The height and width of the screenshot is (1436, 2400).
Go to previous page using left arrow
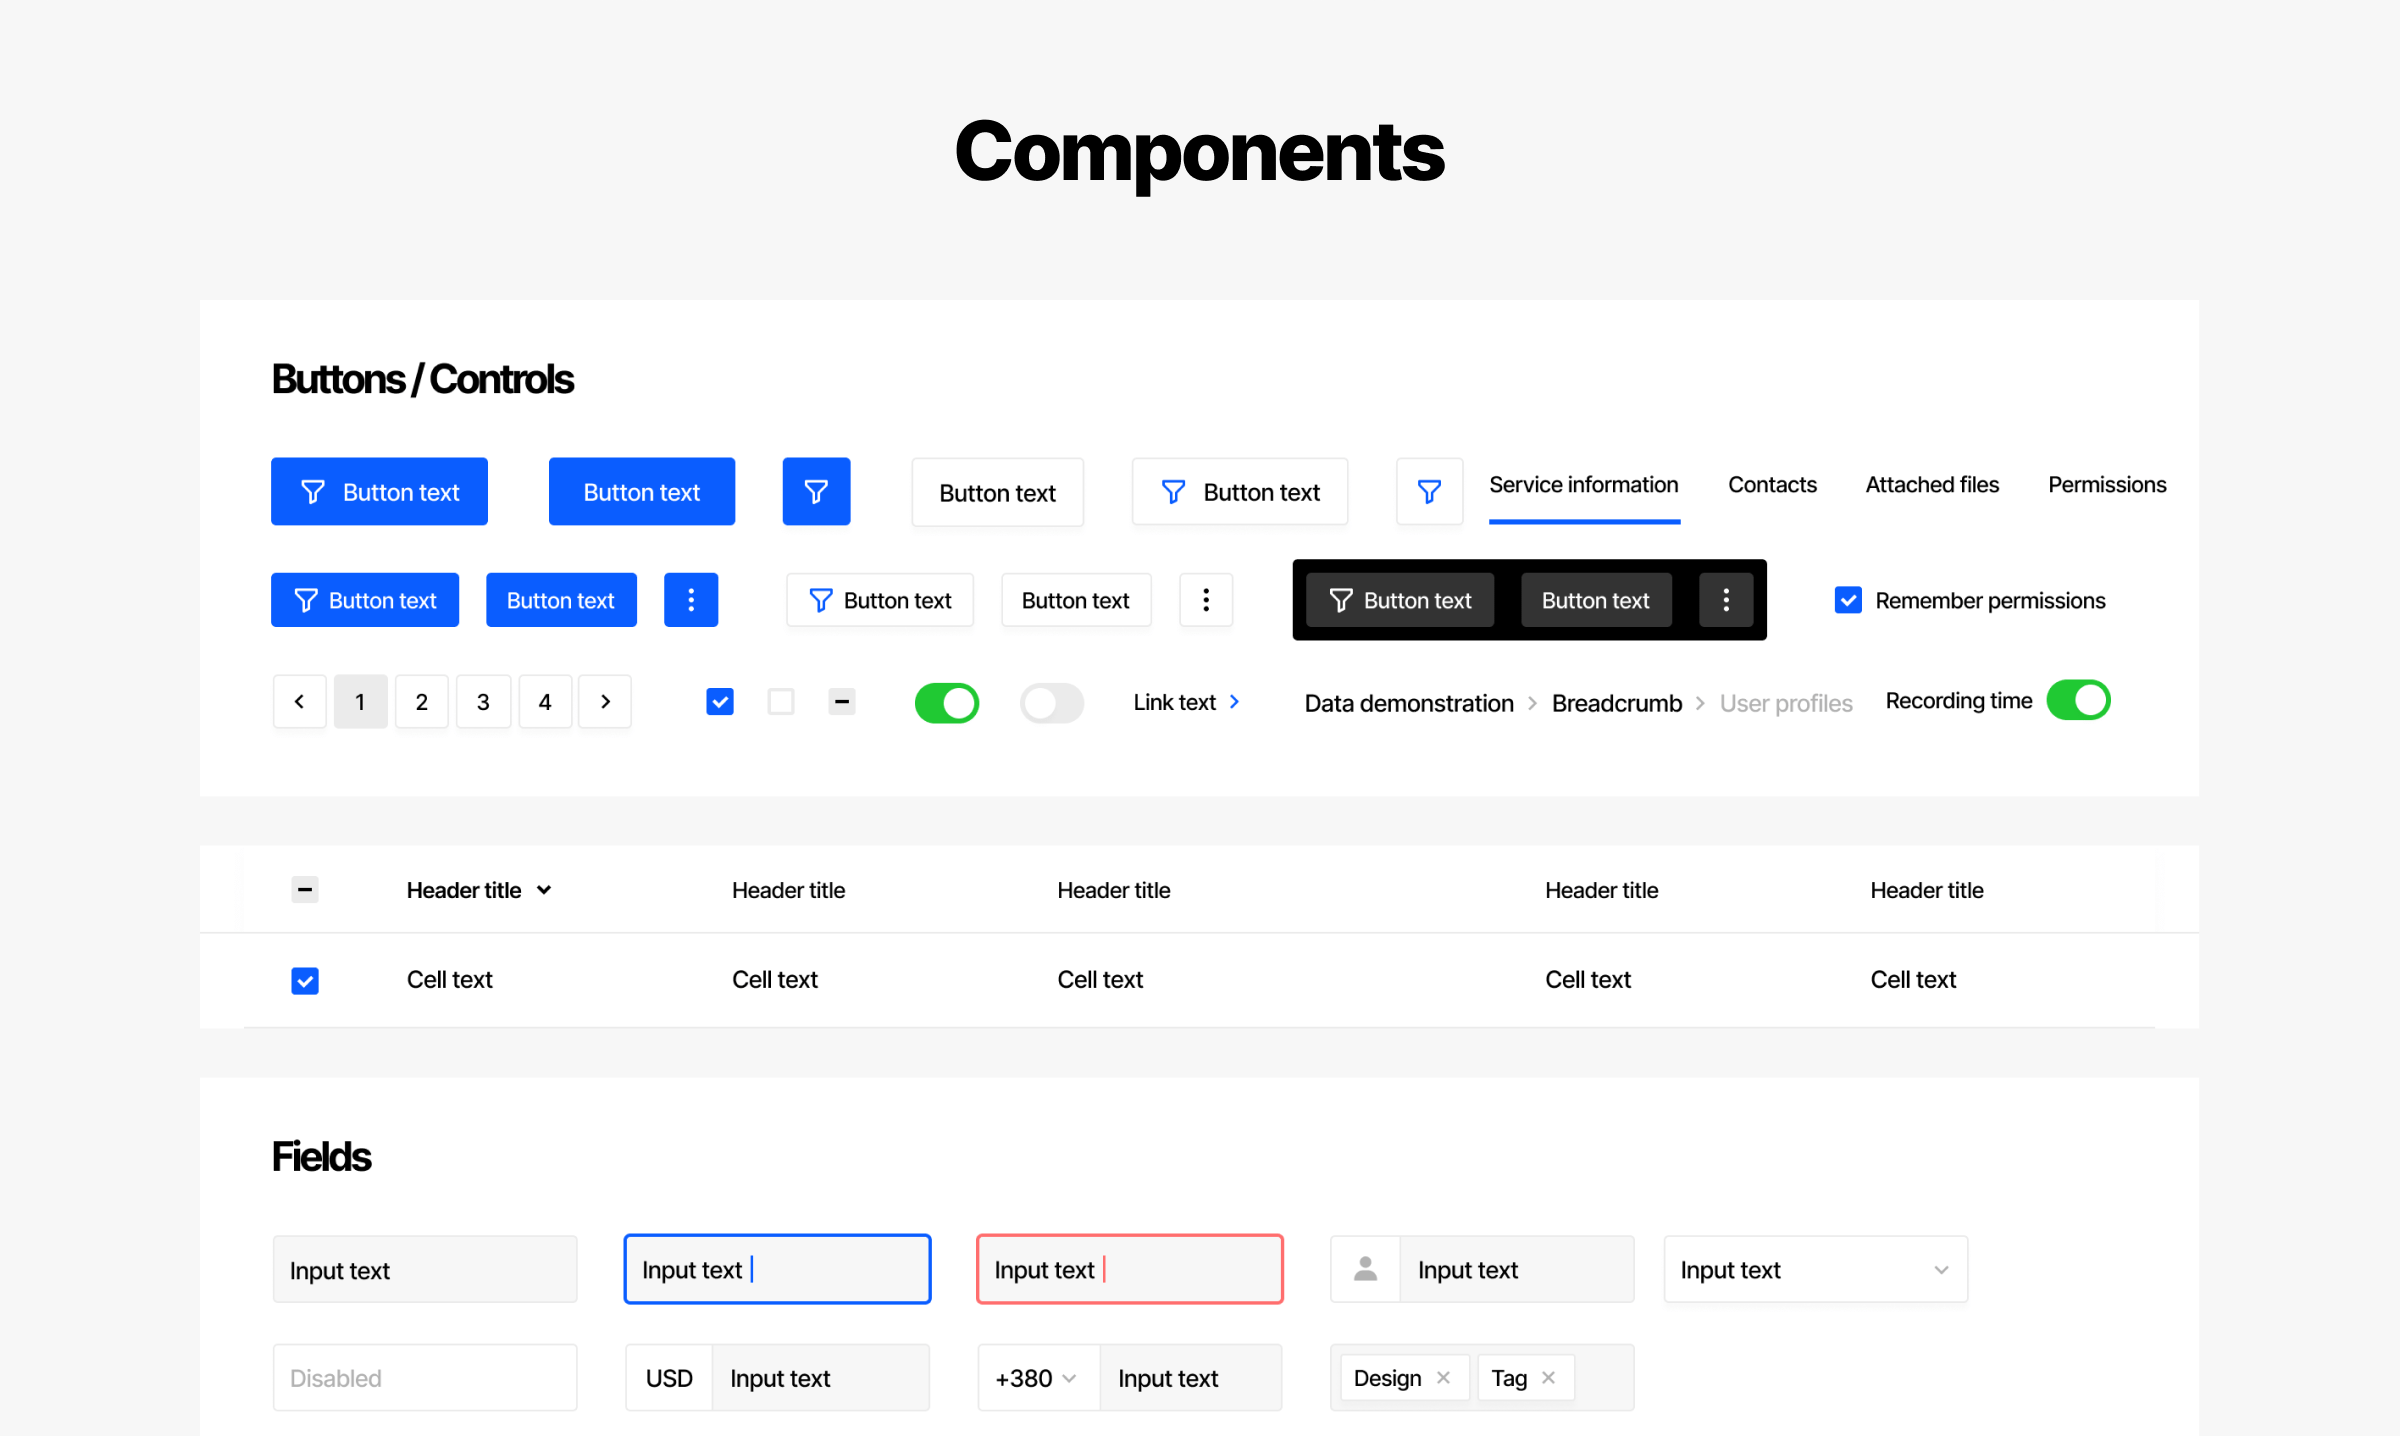[299, 702]
